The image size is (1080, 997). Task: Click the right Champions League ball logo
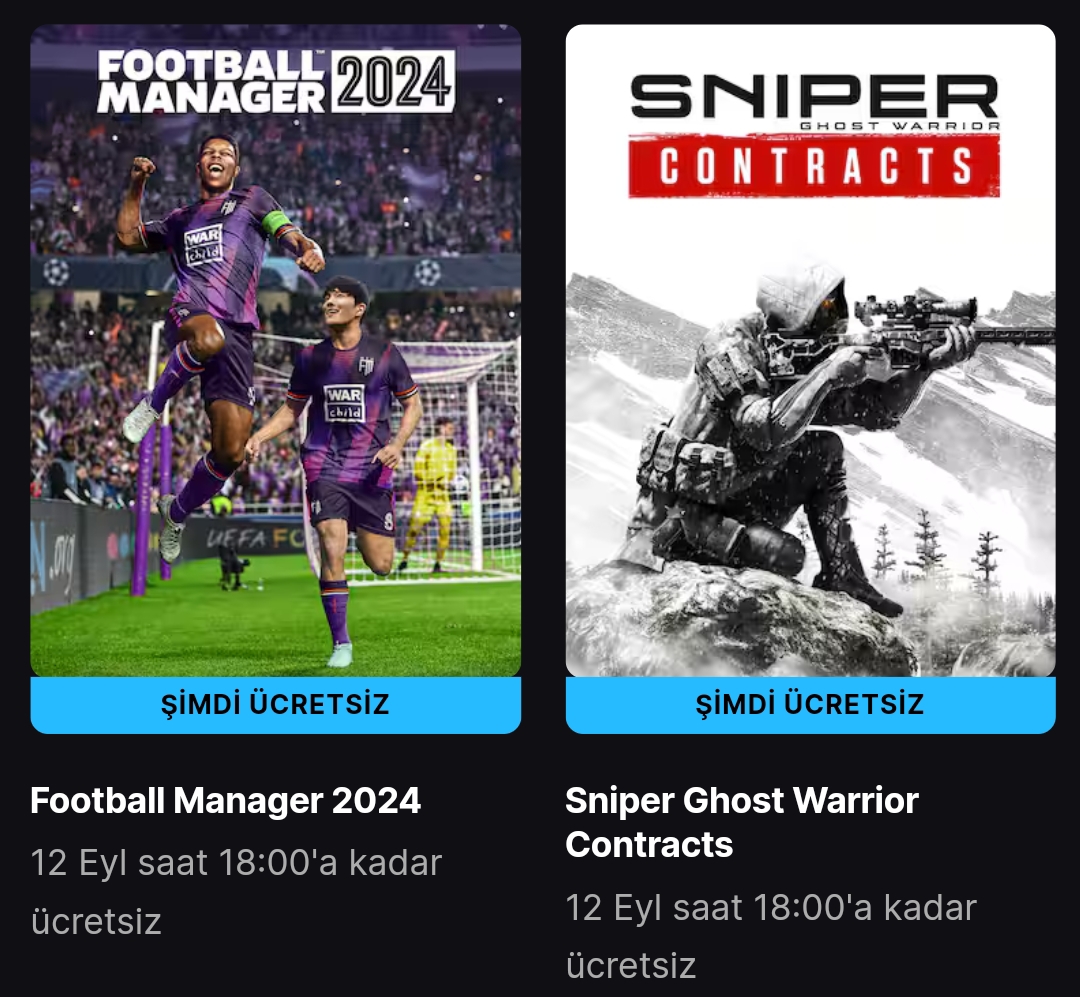[x=427, y=272]
